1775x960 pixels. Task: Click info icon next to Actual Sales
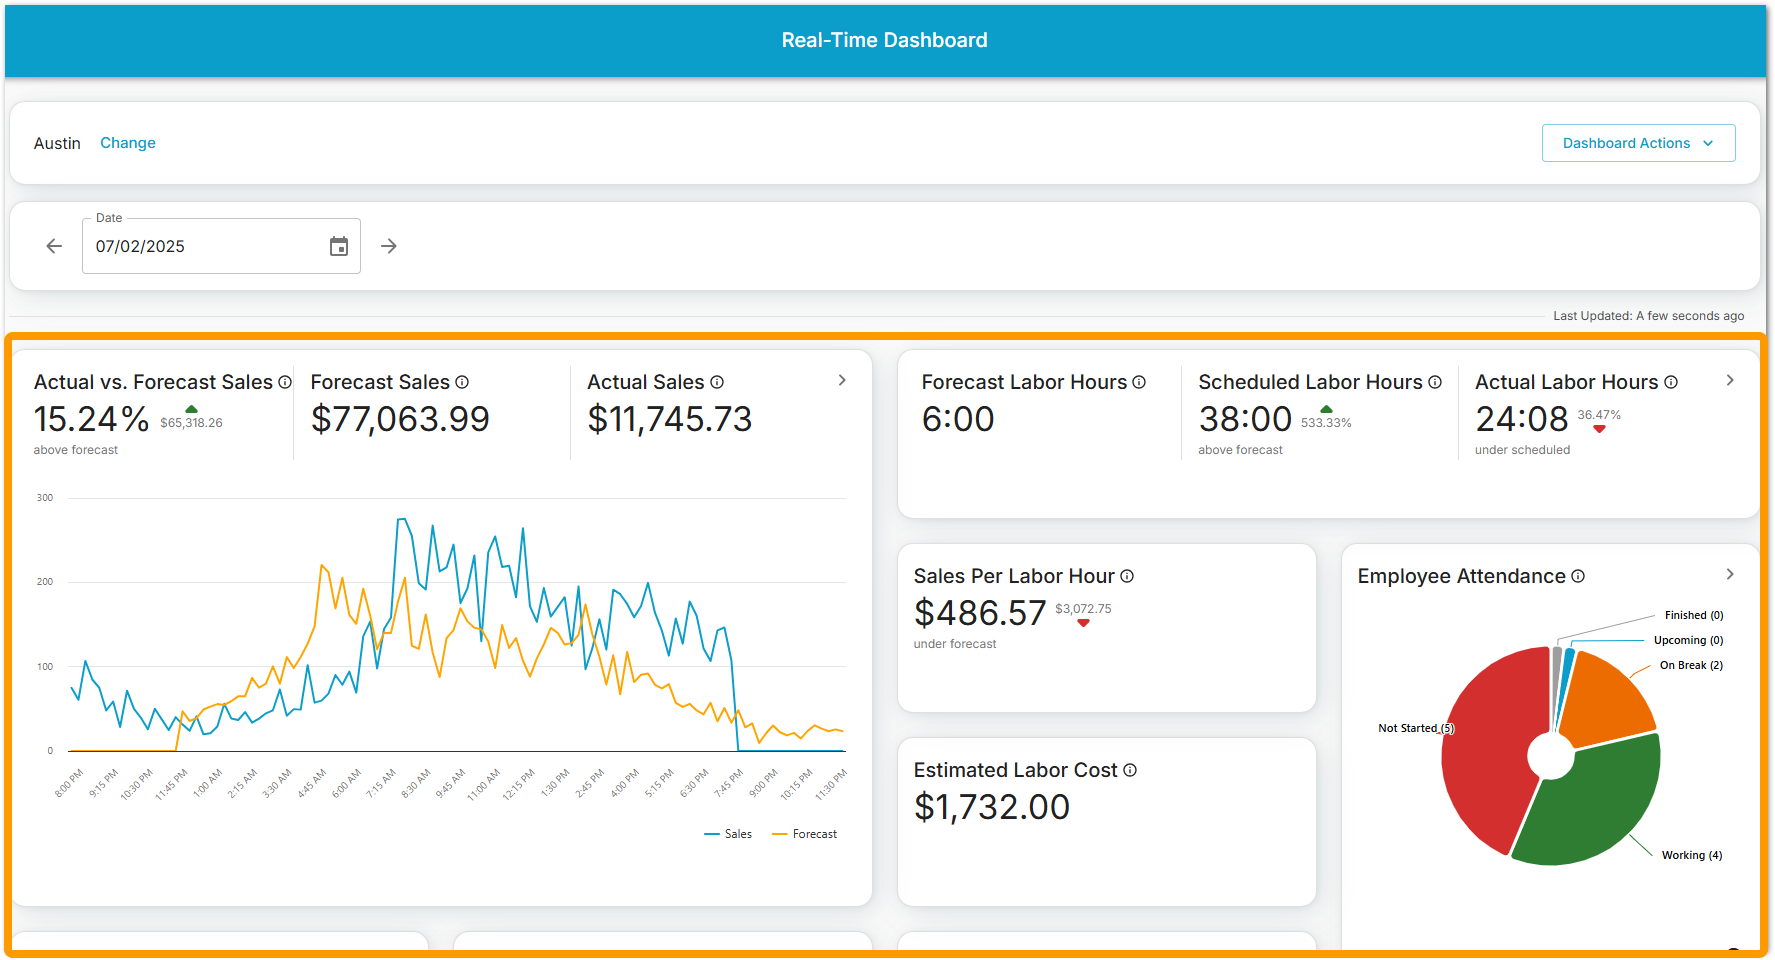click(717, 382)
